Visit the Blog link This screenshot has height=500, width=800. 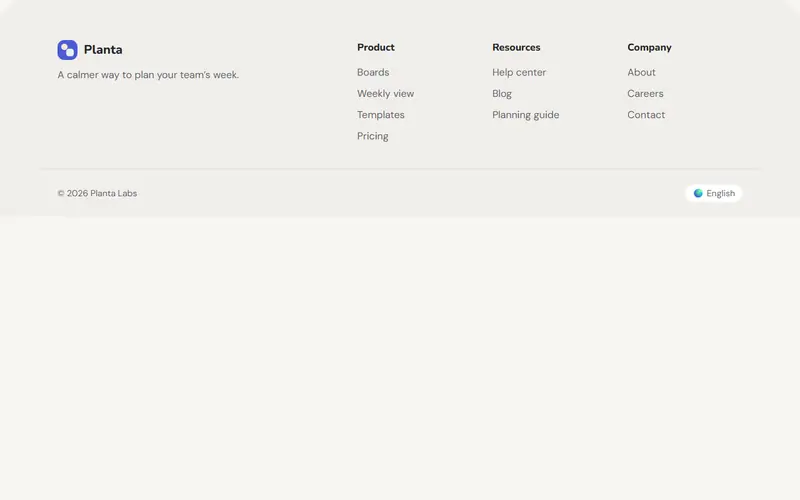coord(502,94)
